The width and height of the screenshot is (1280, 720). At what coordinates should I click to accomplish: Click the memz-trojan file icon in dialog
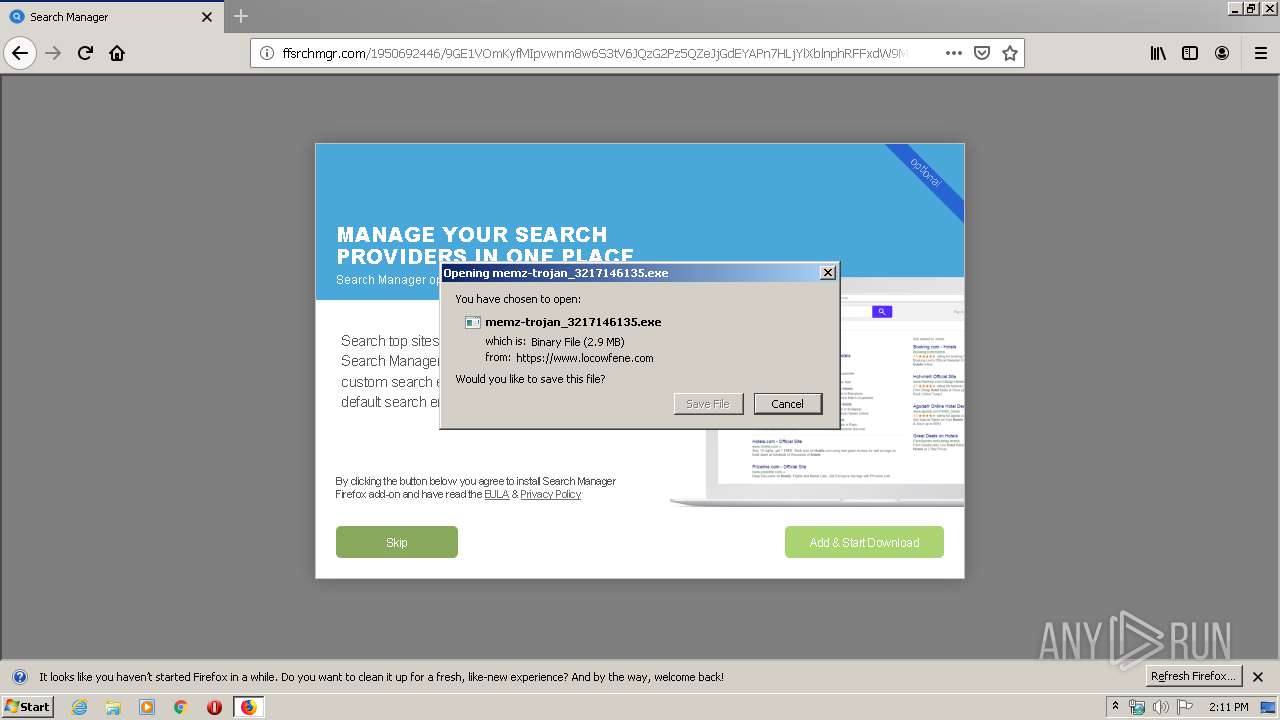pyautogui.click(x=473, y=322)
